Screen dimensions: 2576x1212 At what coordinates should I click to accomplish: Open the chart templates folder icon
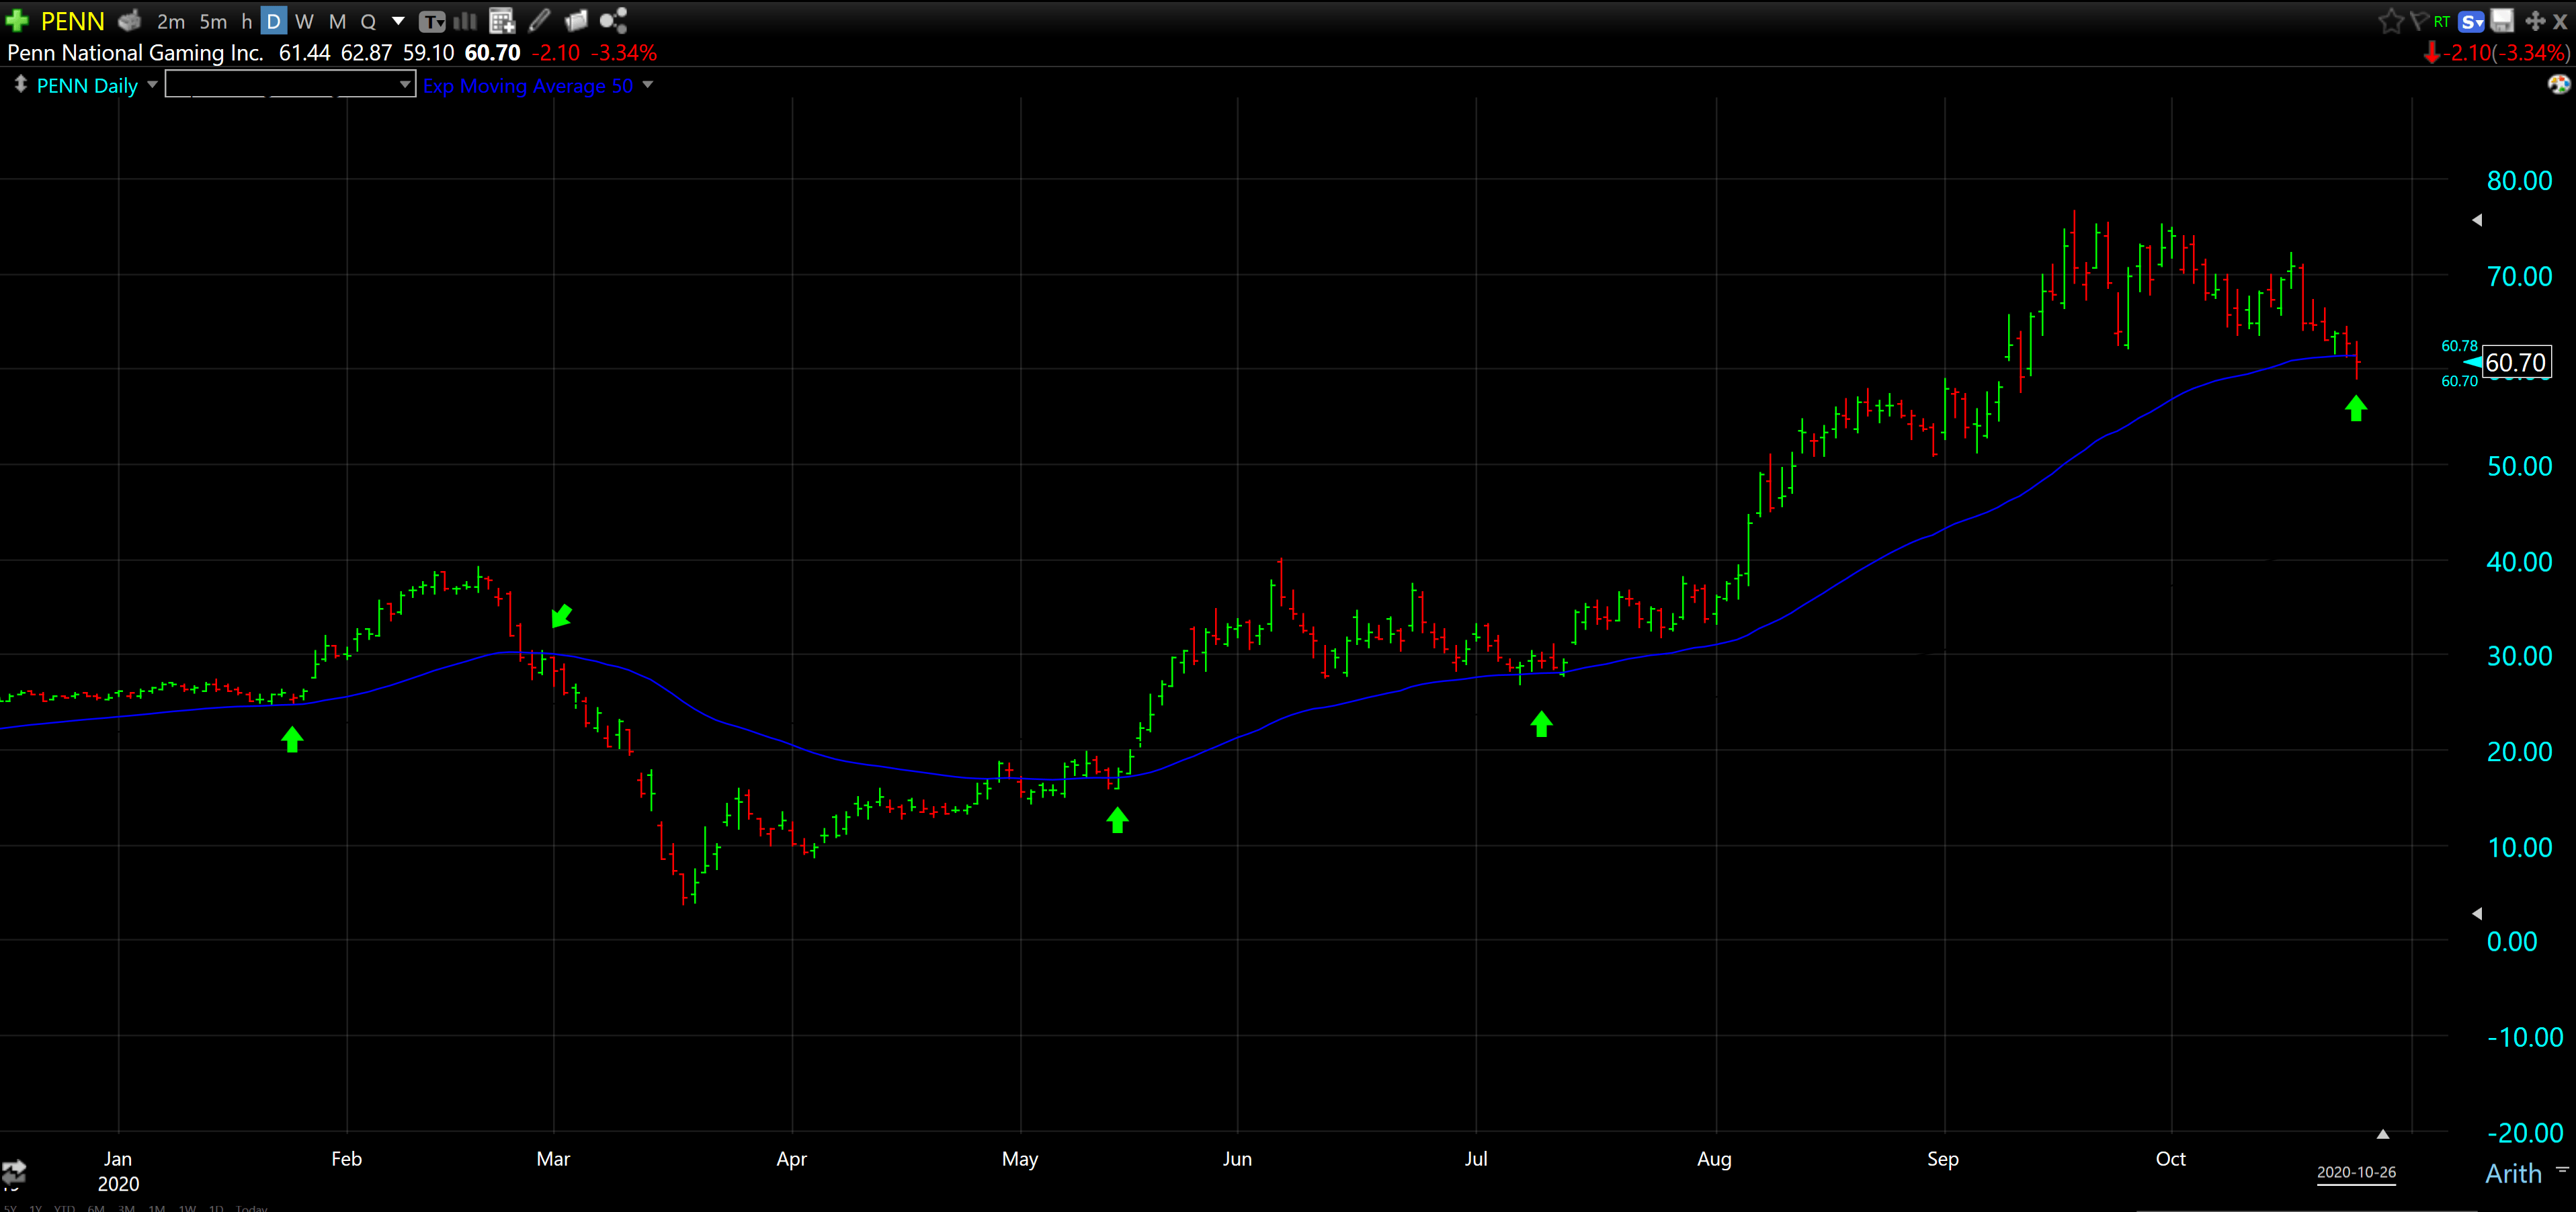click(576, 20)
